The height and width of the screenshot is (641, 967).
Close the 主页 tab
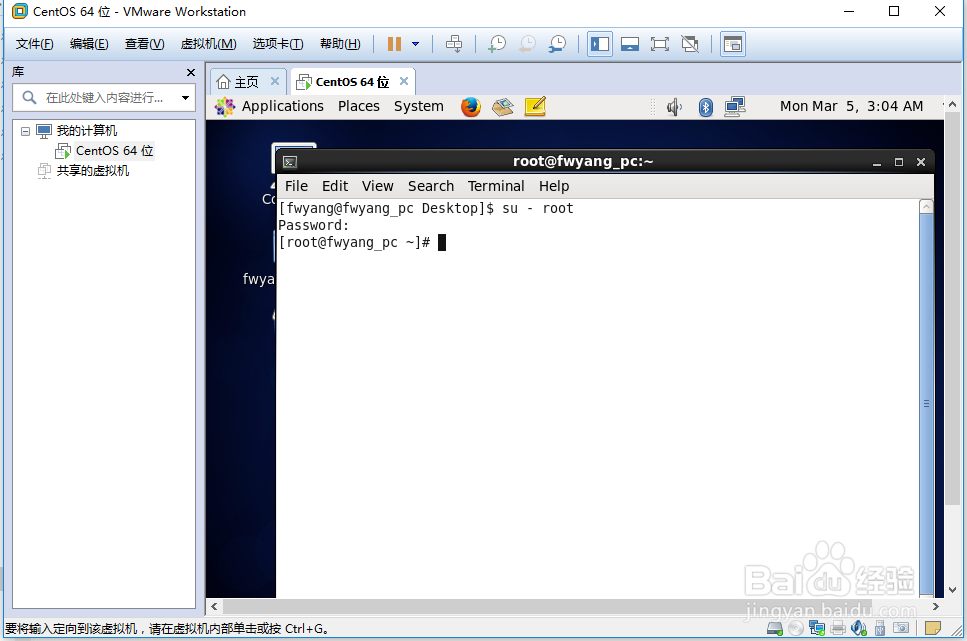275,81
